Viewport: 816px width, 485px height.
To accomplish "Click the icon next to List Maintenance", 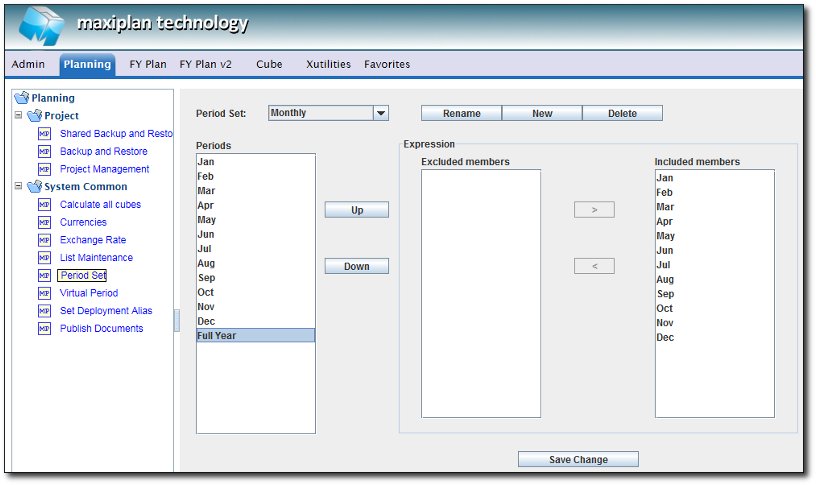I will coord(44,258).
